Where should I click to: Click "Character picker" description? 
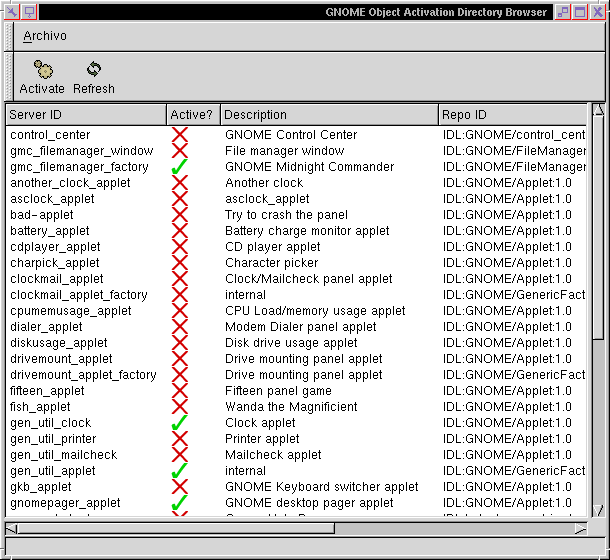tap(272, 263)
